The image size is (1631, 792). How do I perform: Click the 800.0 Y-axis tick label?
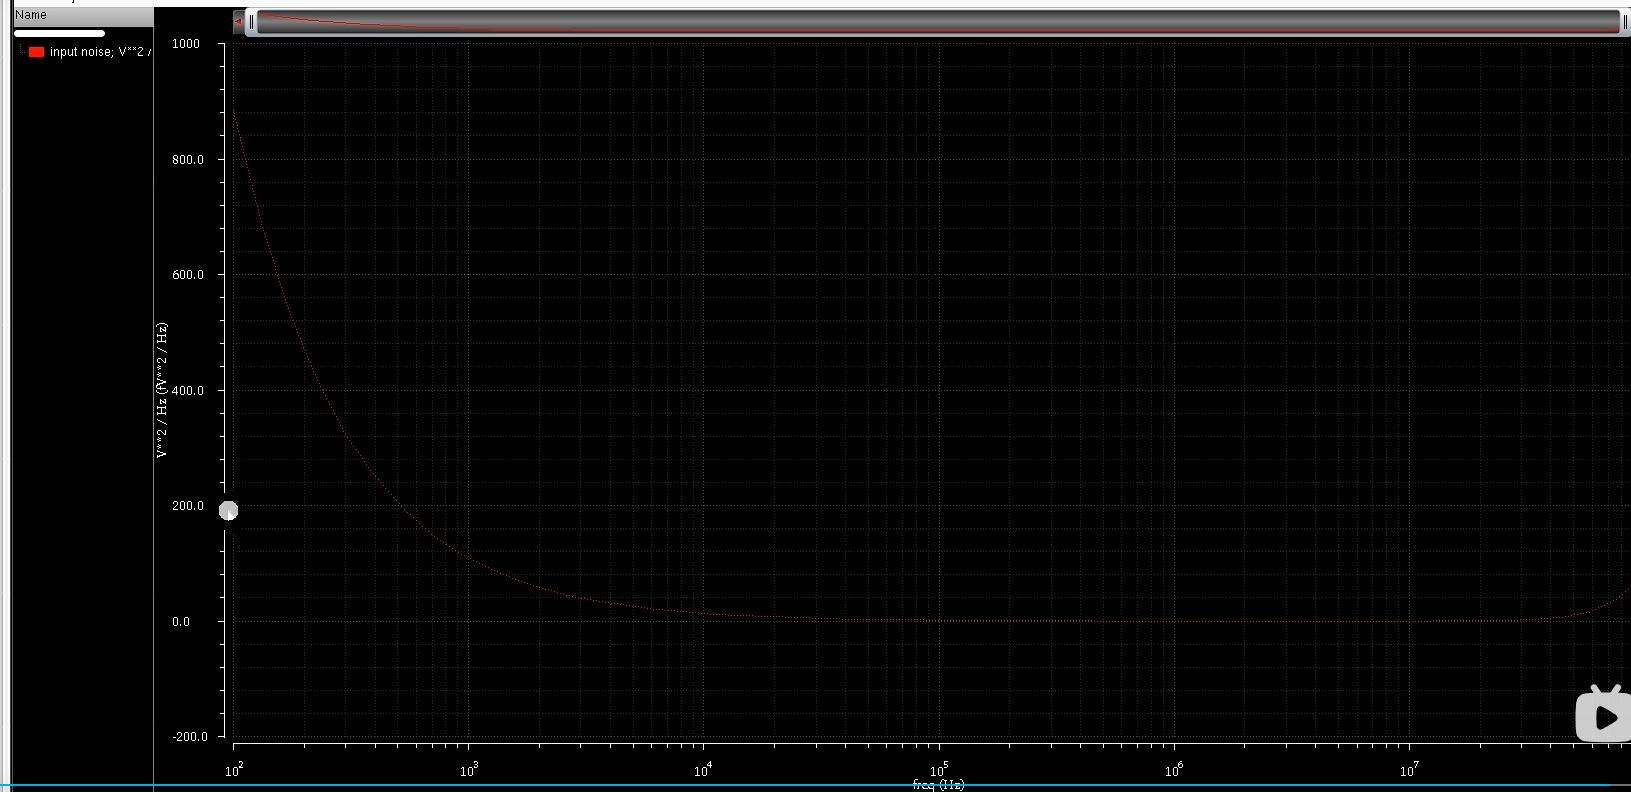click(x=187, y=160)
